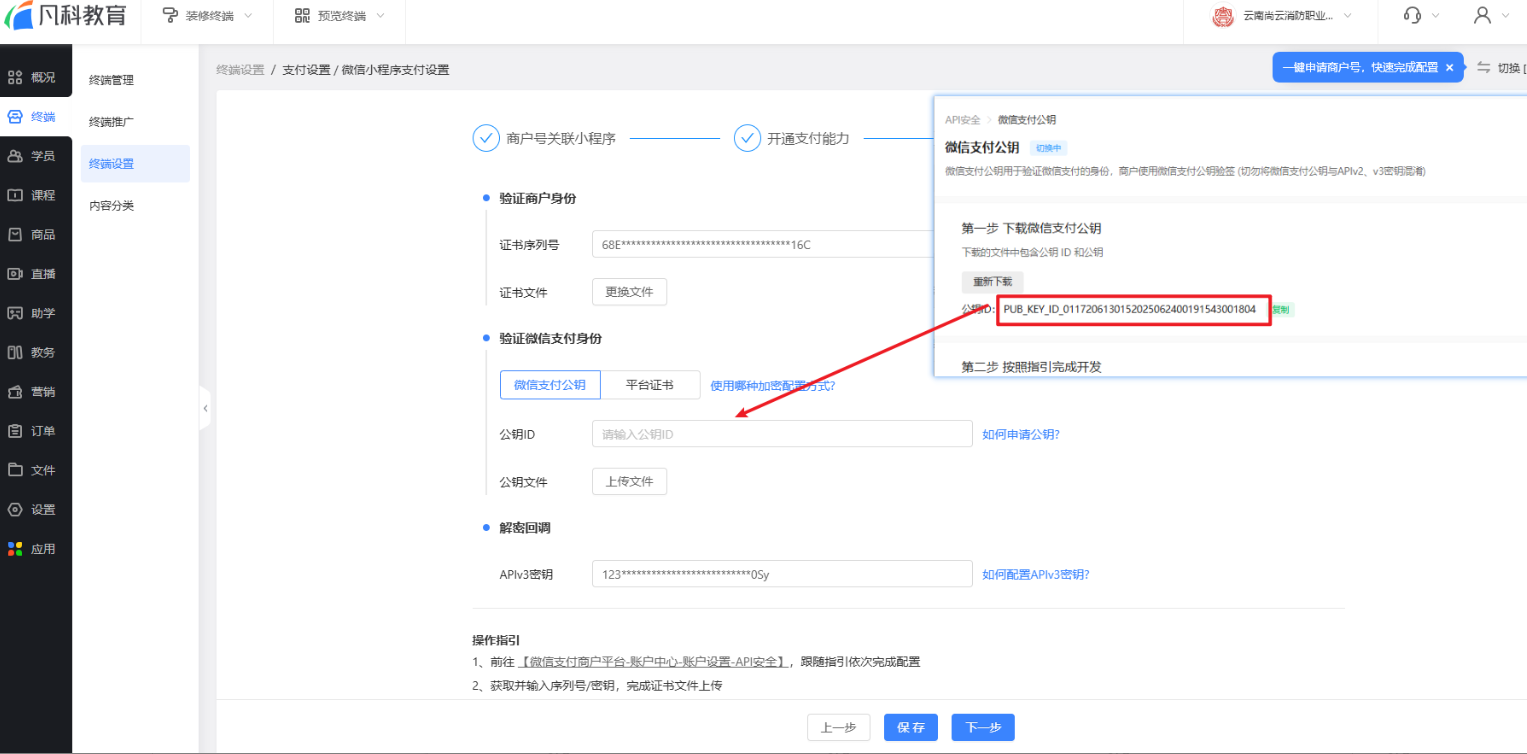Expand the 装修终端 dropdown menu
Screen dimensions: 1527x754
pyautogui.click(x=208, y=16)
